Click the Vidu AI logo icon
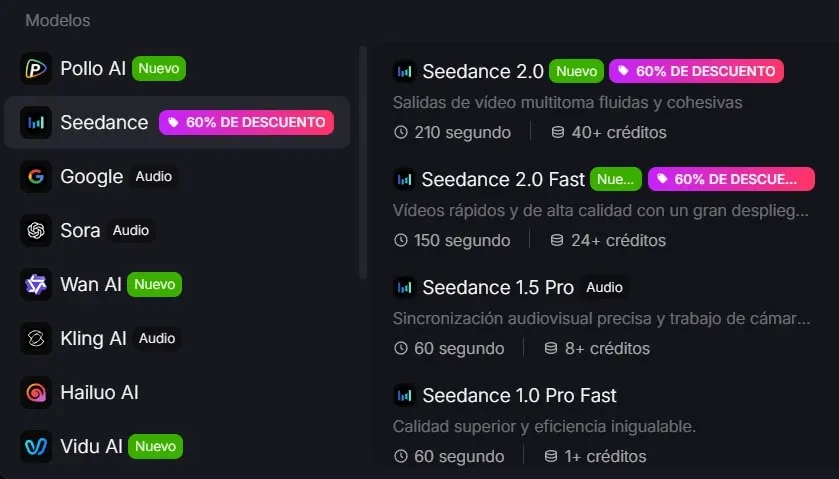 [x=36, y=446]
